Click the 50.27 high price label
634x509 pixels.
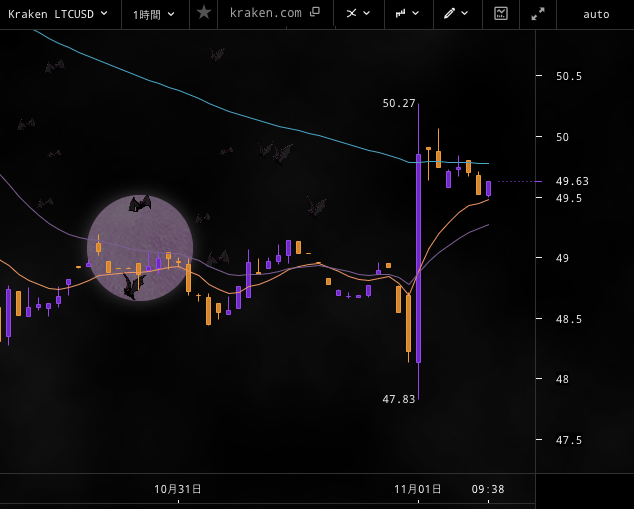pos(399,103)
